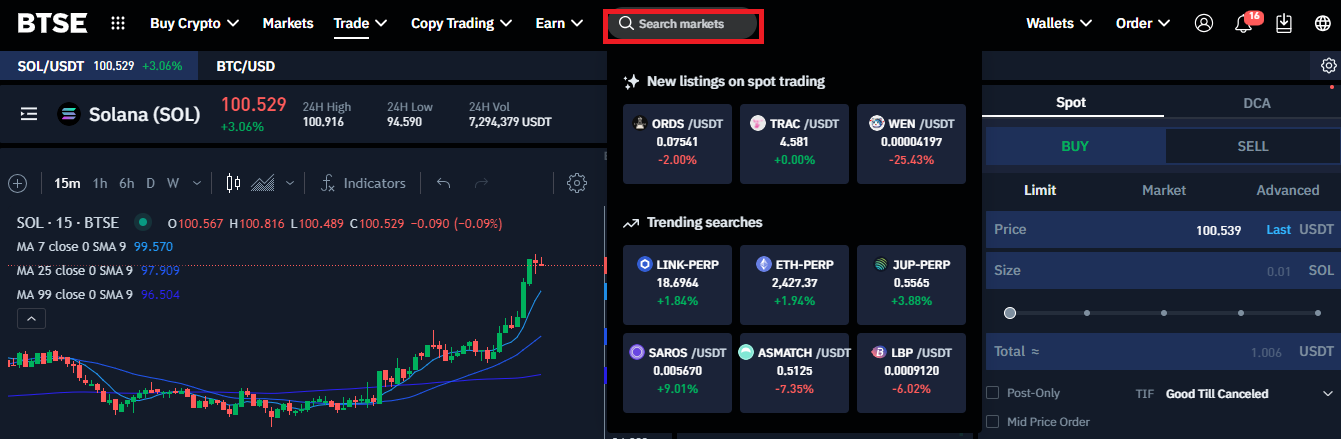
Task: Toggle the market list hamburger icon
Action: (29, 114)
